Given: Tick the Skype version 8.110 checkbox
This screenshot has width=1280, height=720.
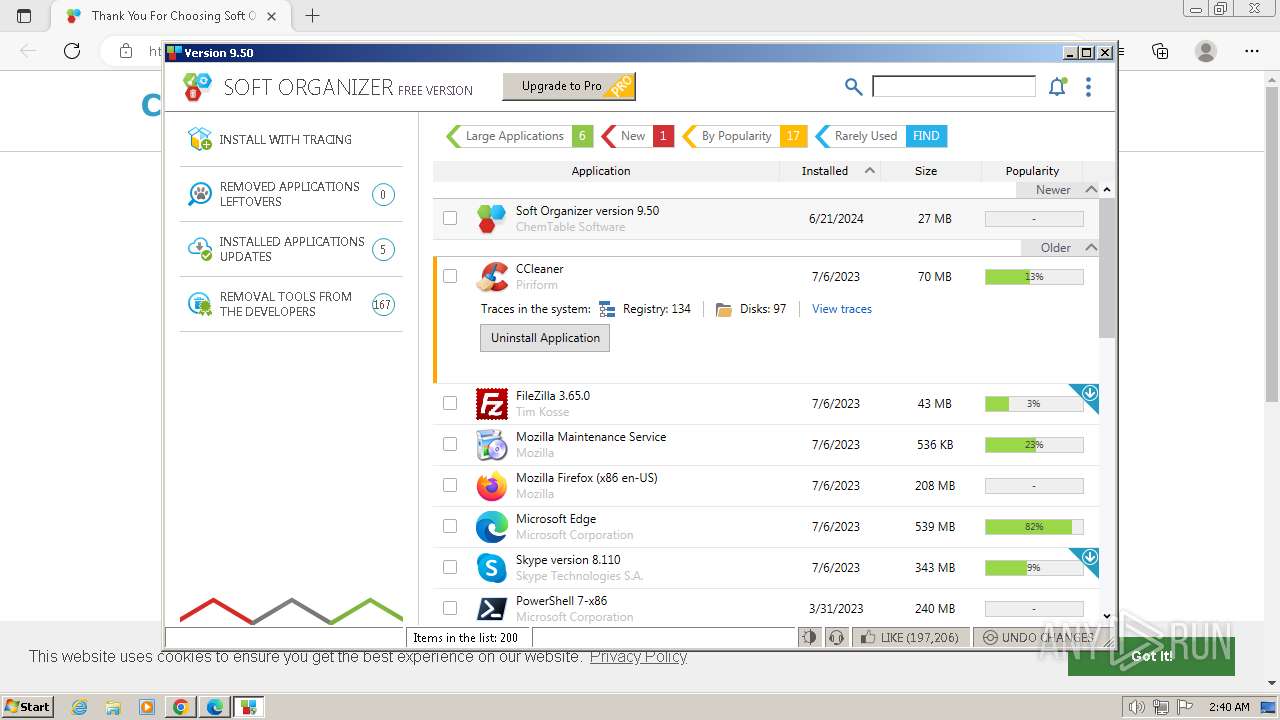Looking at the screenshot, I should 450,567.
